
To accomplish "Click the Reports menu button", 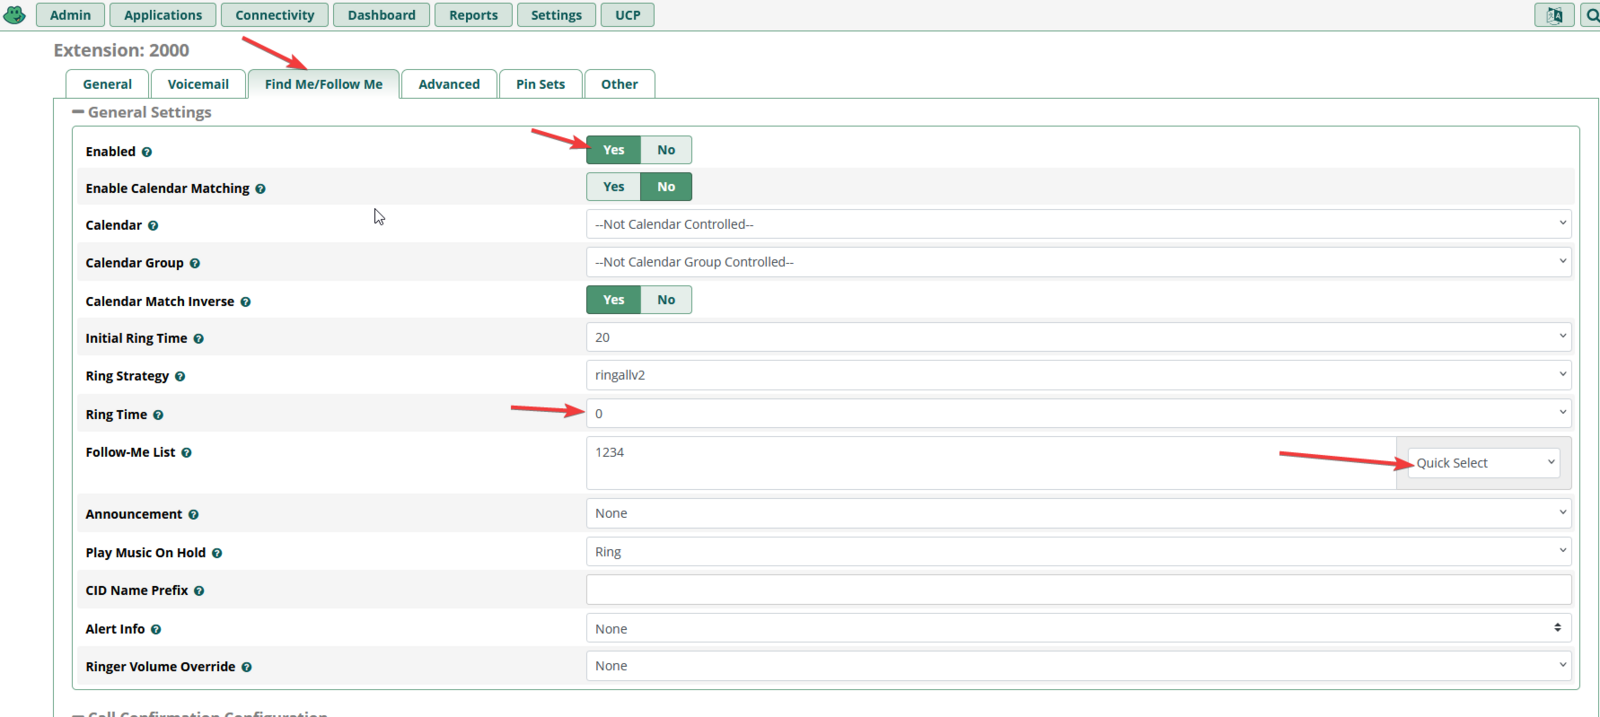I will tap(473, 15).
